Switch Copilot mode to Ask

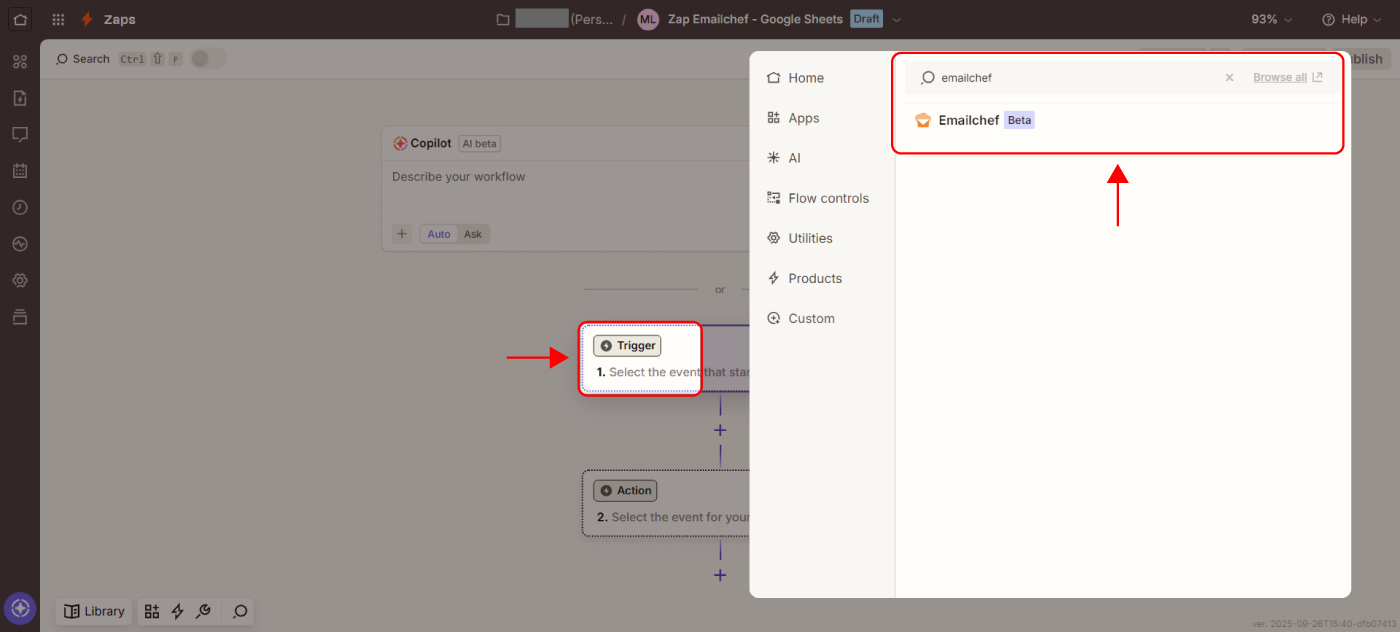473,234
